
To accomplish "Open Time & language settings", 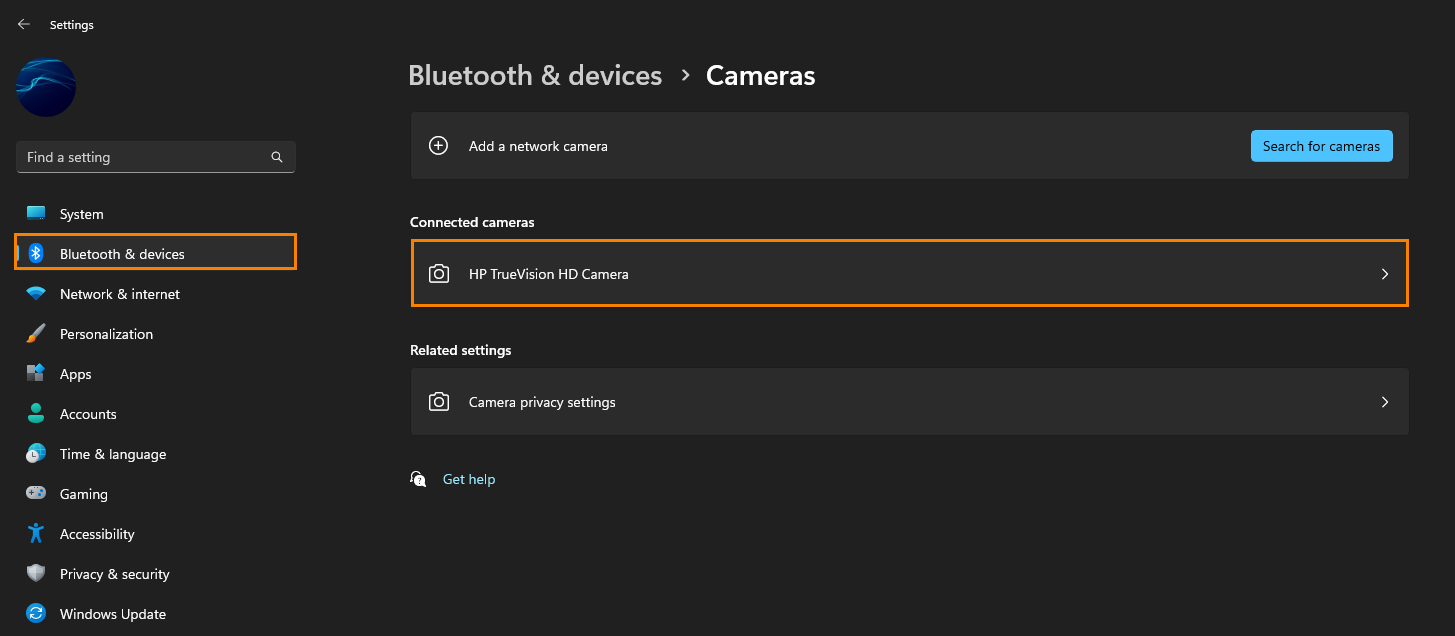I will point(156,454).
